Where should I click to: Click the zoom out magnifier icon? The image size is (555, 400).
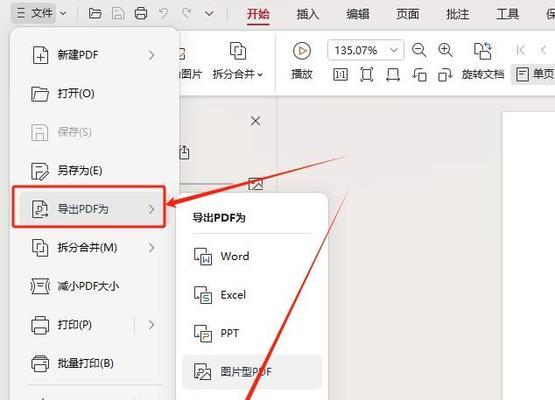419,50
